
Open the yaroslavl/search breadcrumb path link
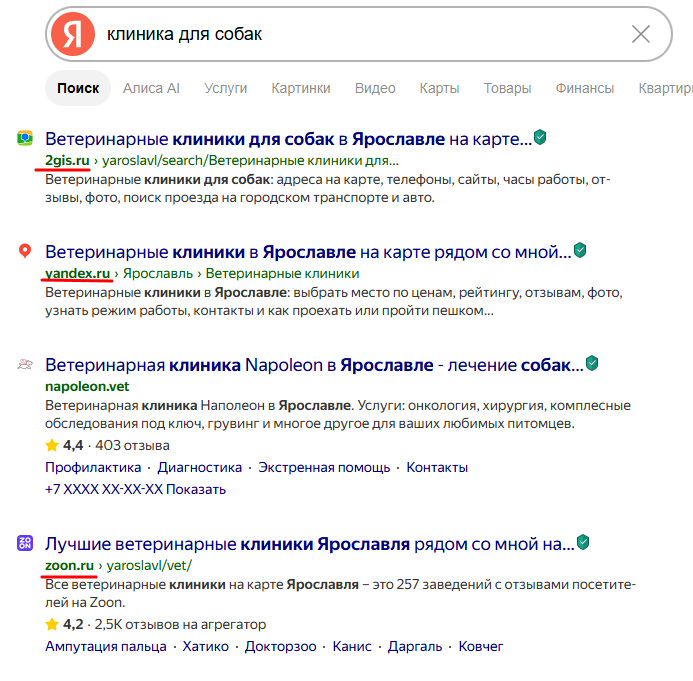250,160
